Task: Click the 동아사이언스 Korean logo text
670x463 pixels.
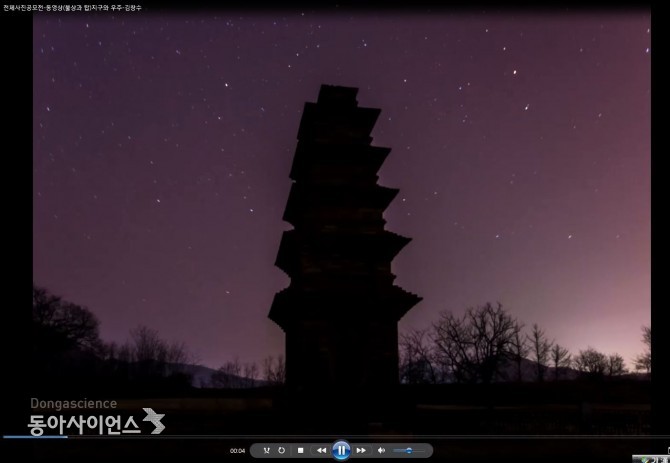Action: 84,423
